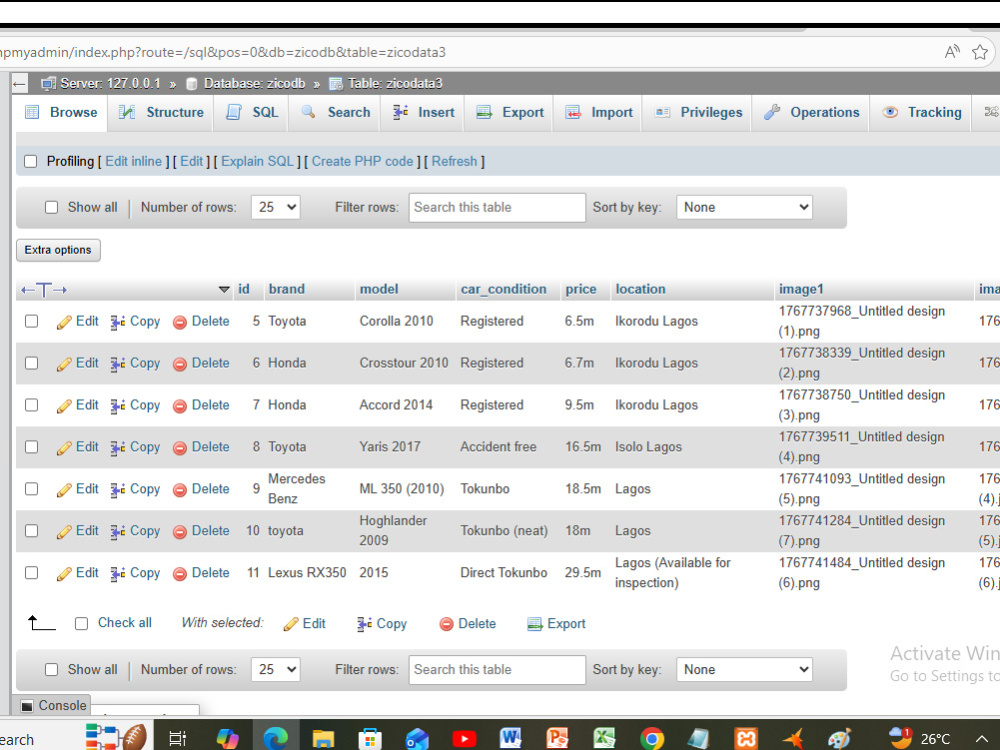Viewport: 1000px width, 750px height.
Task: Tick the bottom Show all checkbox
Action: click(x=52, y=669)
